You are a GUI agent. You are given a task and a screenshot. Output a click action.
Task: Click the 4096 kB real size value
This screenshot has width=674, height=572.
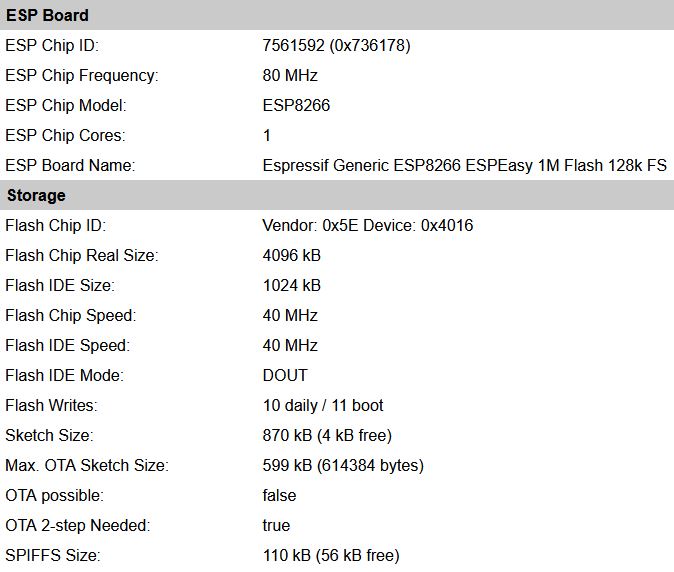pos(292,255)
